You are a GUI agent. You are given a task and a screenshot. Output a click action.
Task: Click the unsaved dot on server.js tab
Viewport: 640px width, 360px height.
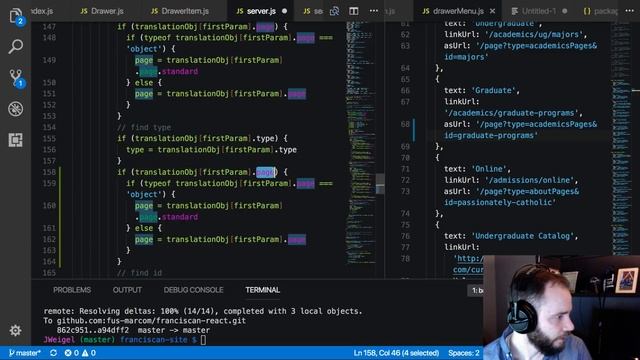coord(284,11)
